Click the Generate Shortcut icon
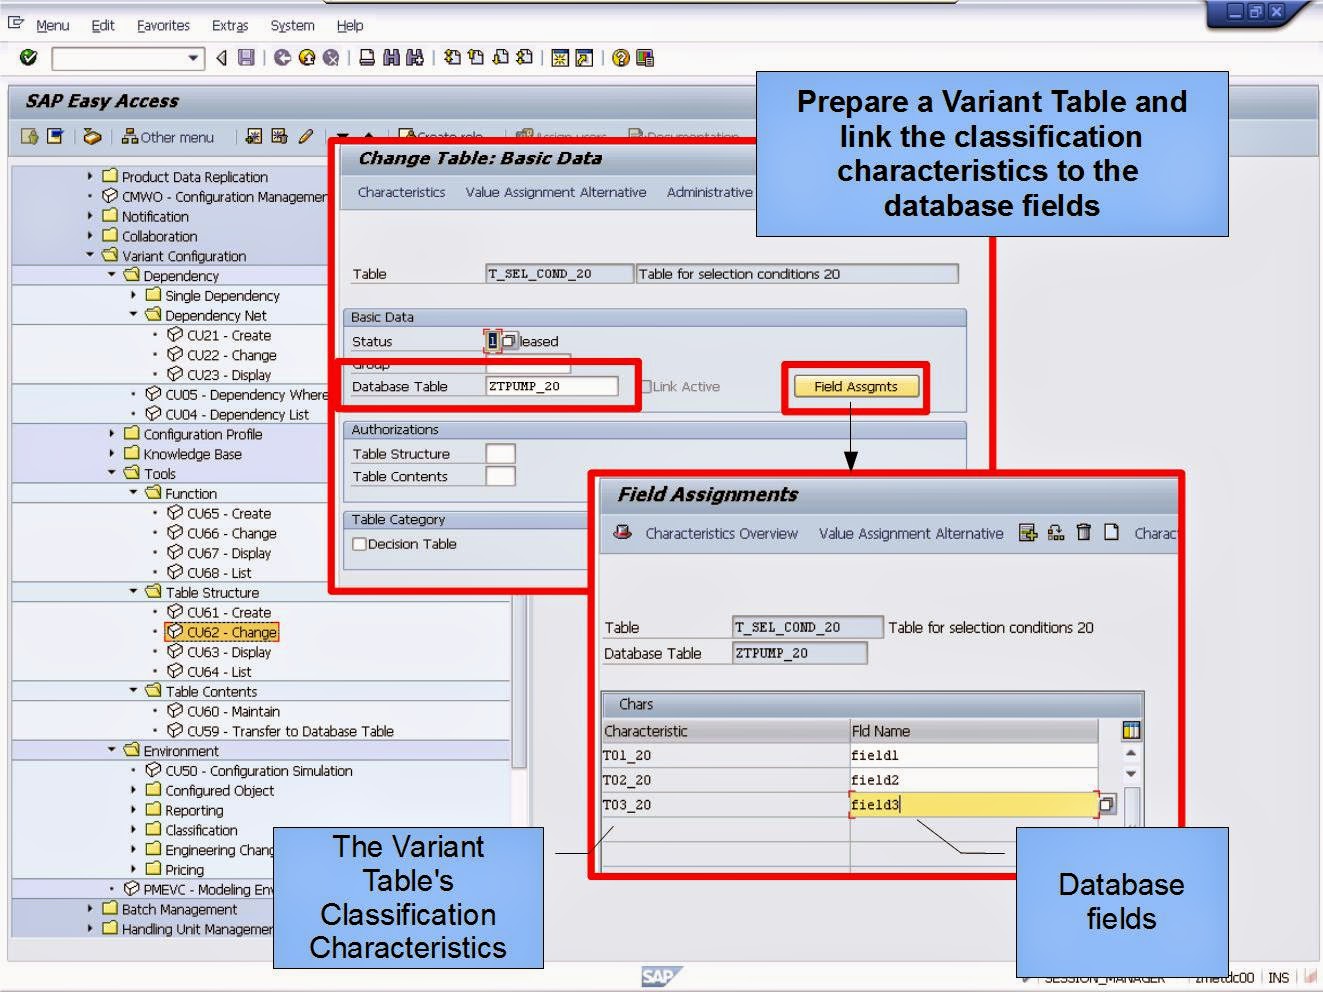 click(584, 58)
